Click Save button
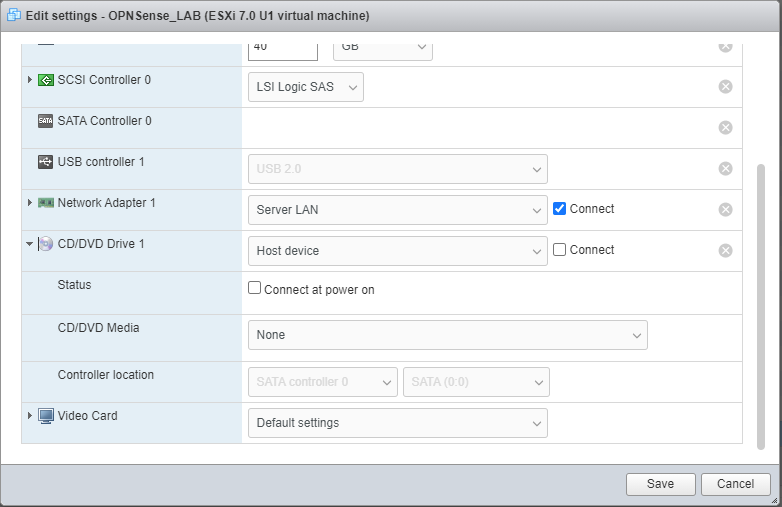Screen dimensions: 782x507 click(x=661, y=484)
